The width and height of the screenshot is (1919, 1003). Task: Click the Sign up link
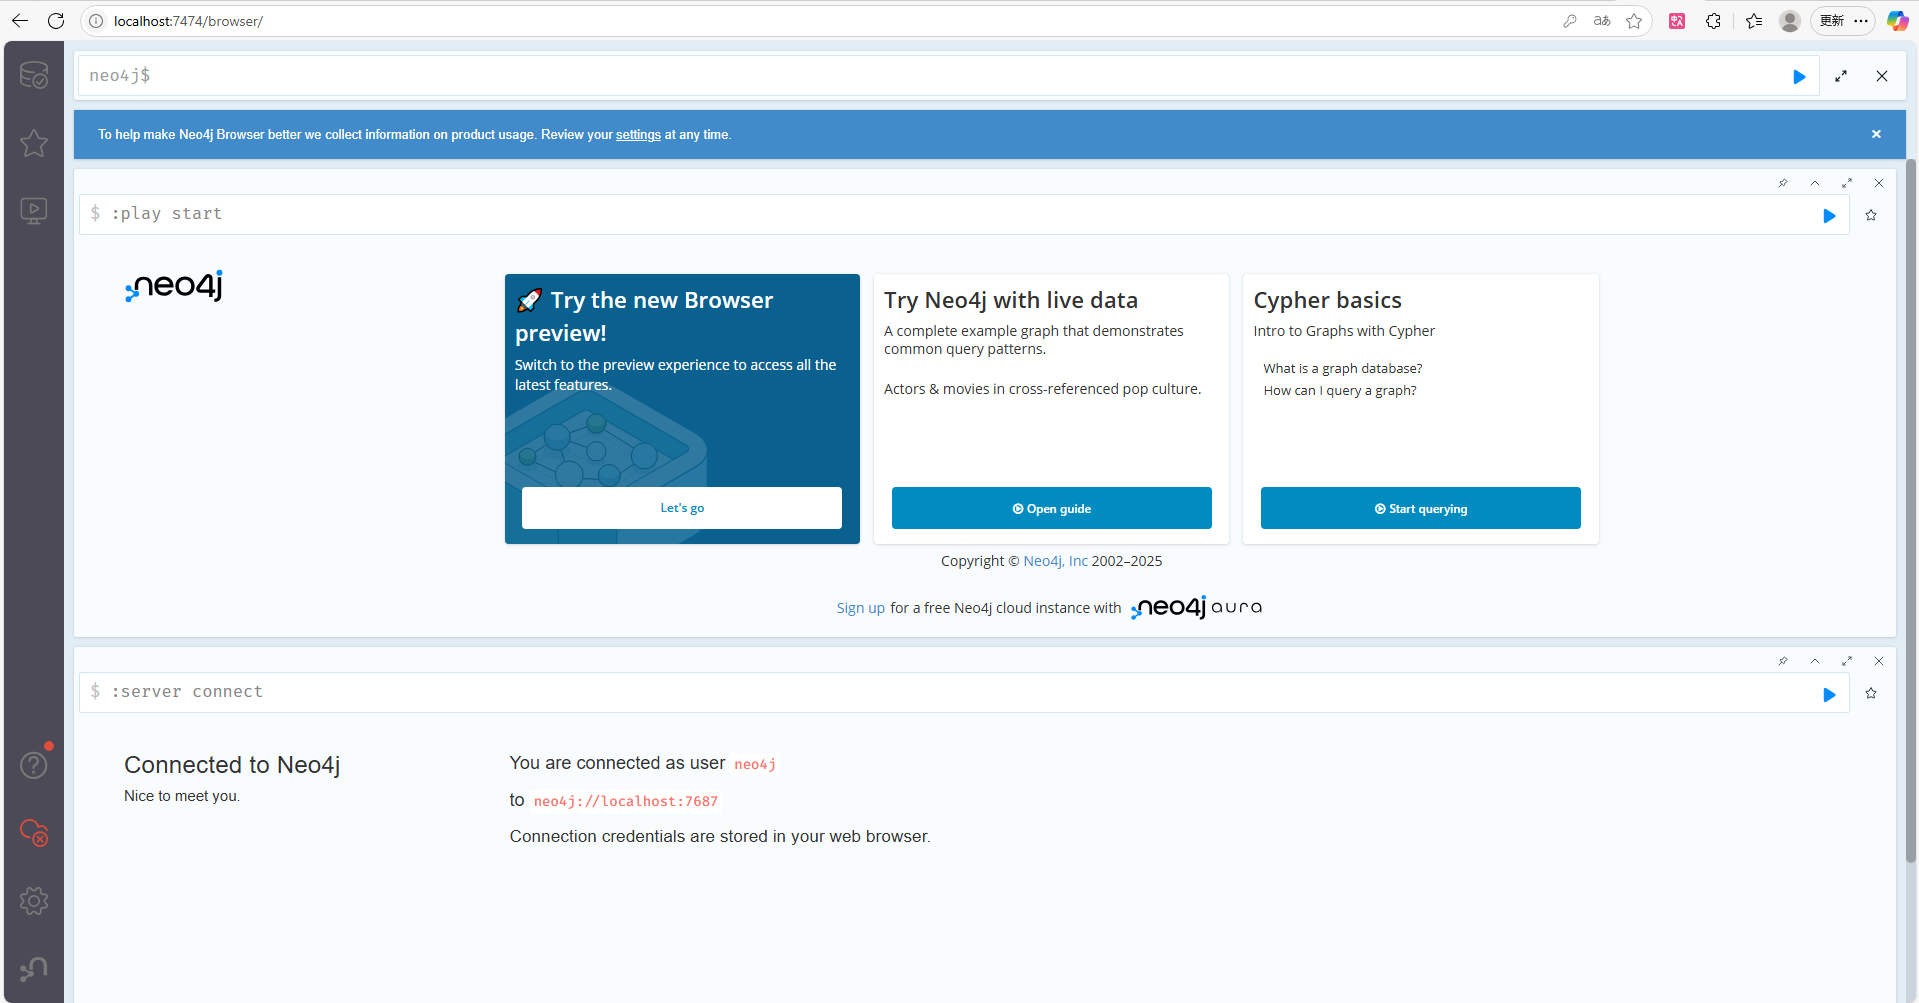(x=860, y=608)
